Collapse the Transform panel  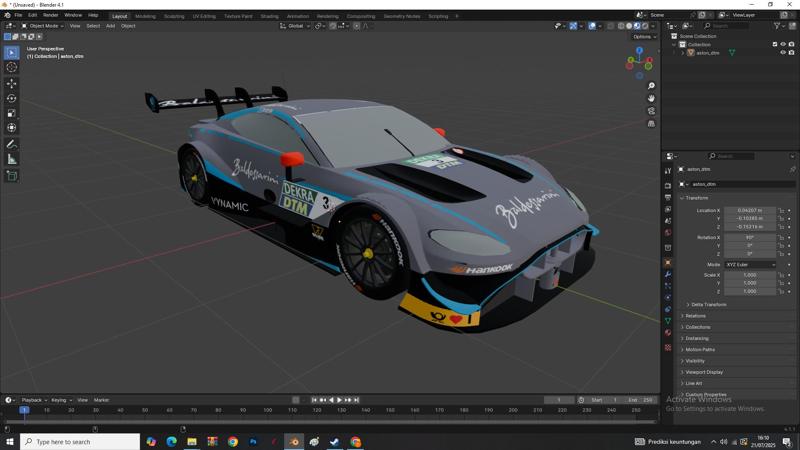tap(694, 198)
